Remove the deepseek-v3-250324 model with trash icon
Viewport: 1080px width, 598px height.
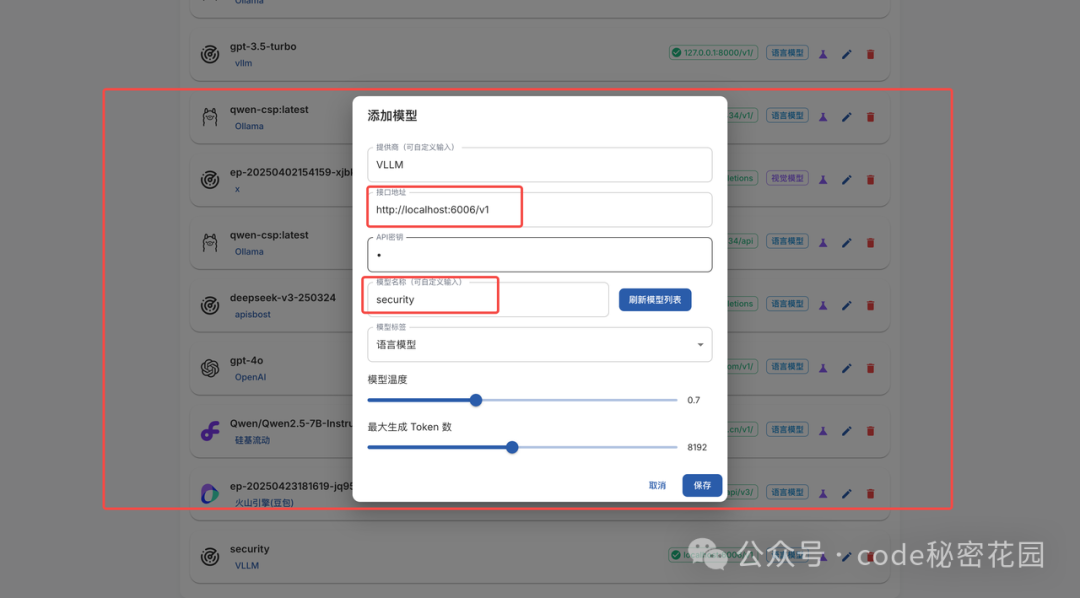pyautogui.click(x=870, y=305)
